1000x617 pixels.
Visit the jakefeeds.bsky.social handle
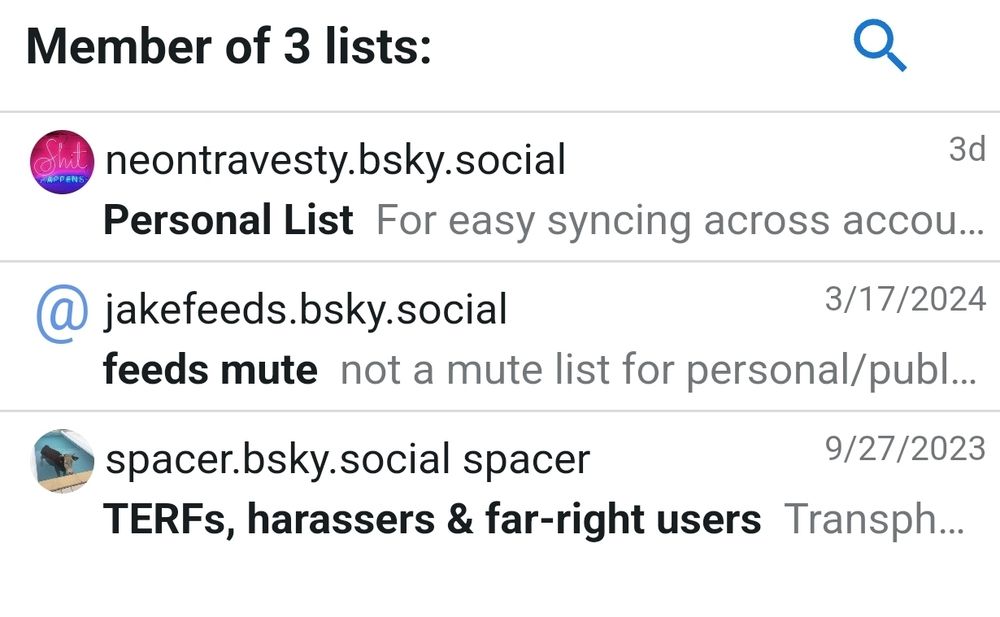(x=306, y=310)
